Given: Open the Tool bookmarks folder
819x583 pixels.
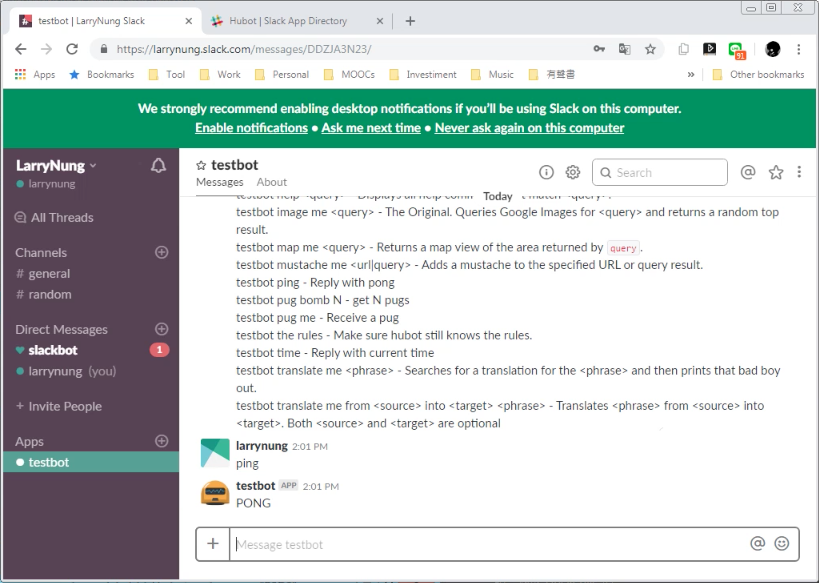Looking at the screenshot, I should tap(167, 74).
